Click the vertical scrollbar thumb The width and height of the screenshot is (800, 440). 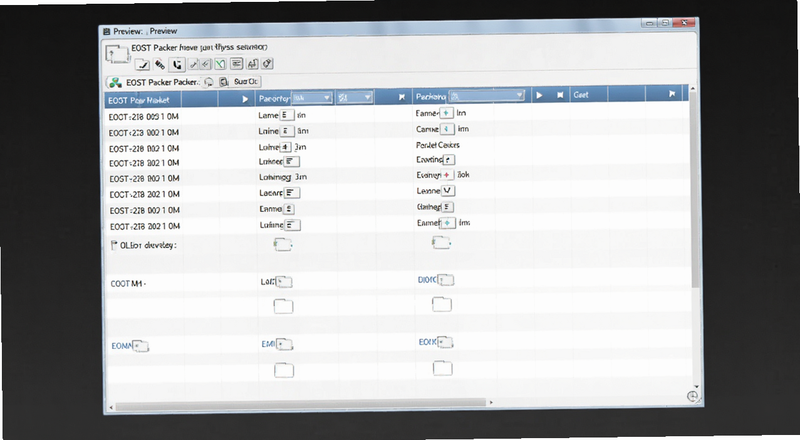coord(695,191)
